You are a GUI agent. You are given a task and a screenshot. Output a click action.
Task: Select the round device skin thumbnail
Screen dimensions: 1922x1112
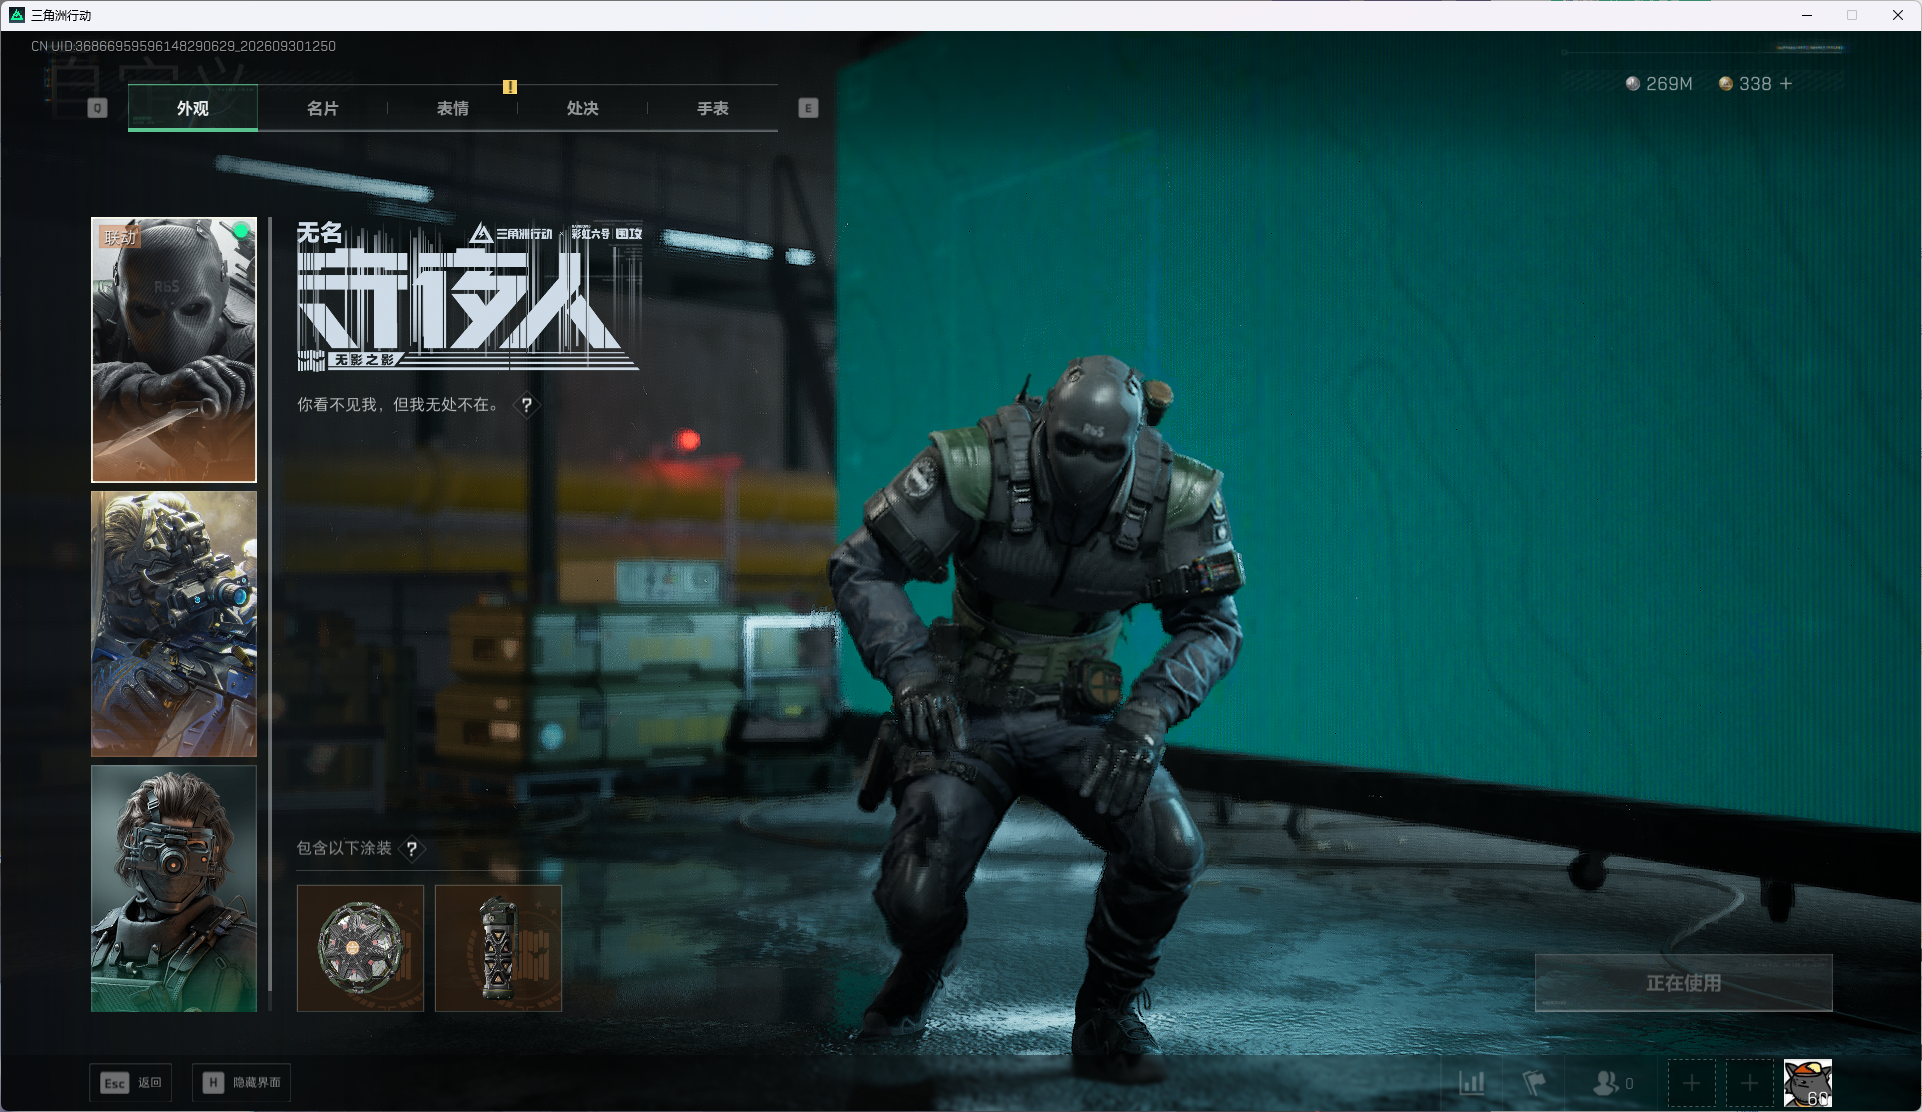coord(360,948)
